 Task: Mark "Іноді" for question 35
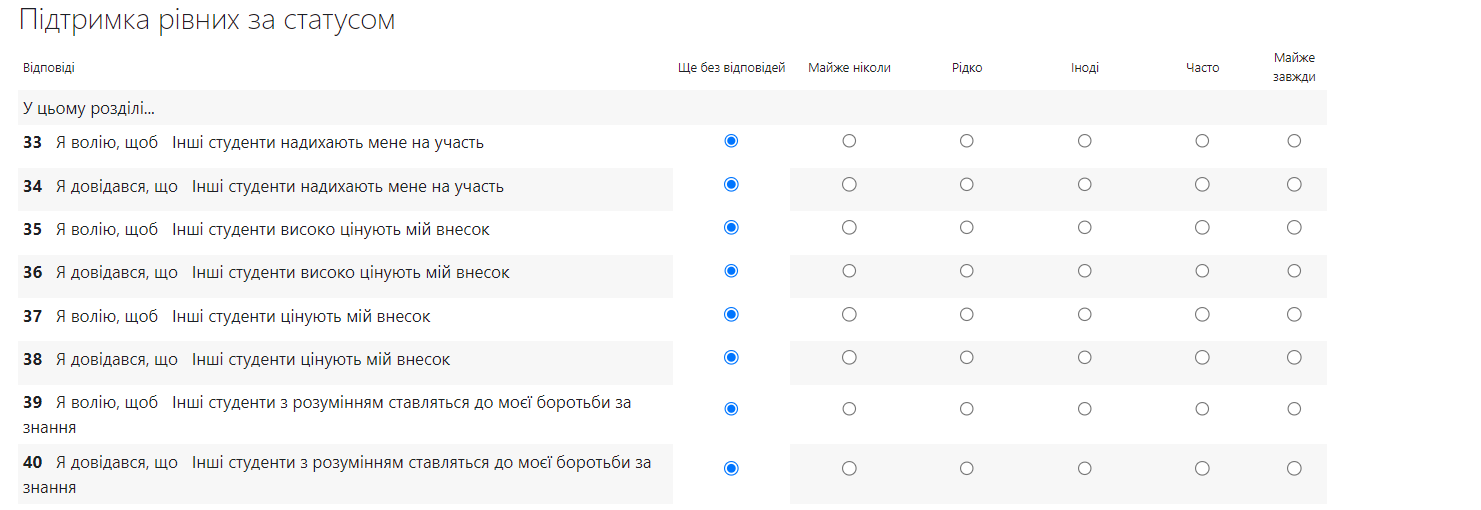tap(1085, 227)
